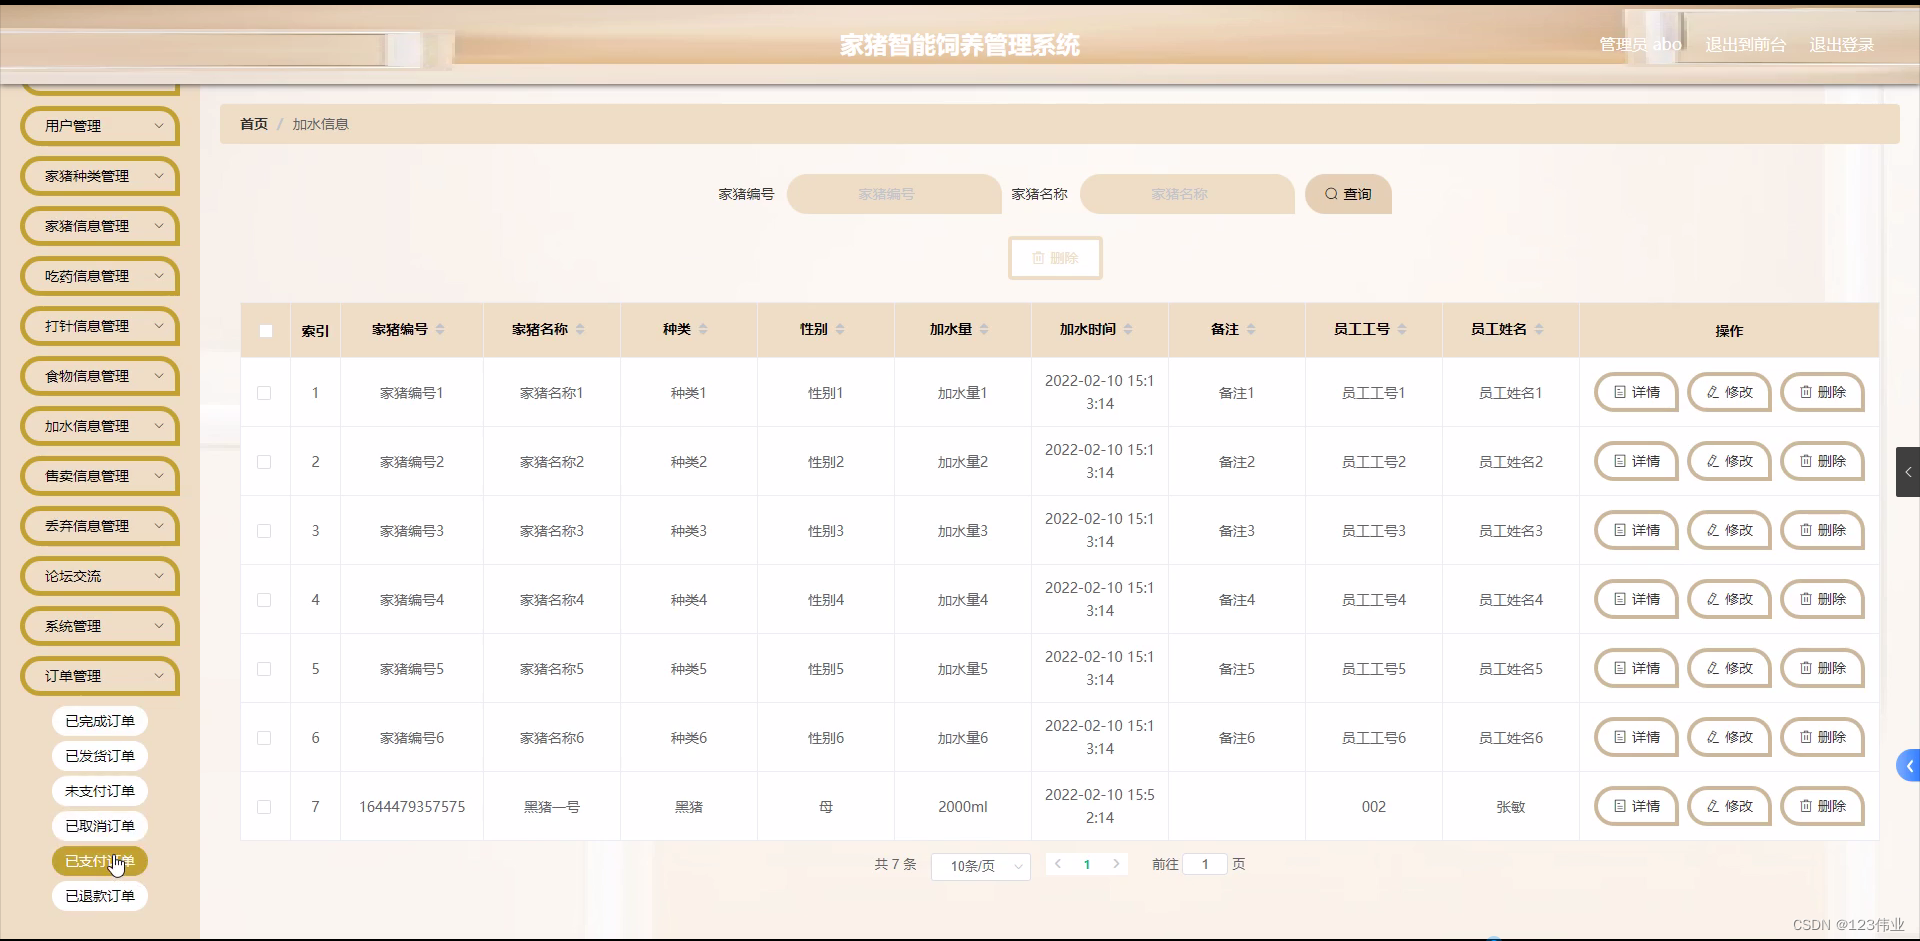Collapse the 订单管理 sidebar menu

(98, 676)
